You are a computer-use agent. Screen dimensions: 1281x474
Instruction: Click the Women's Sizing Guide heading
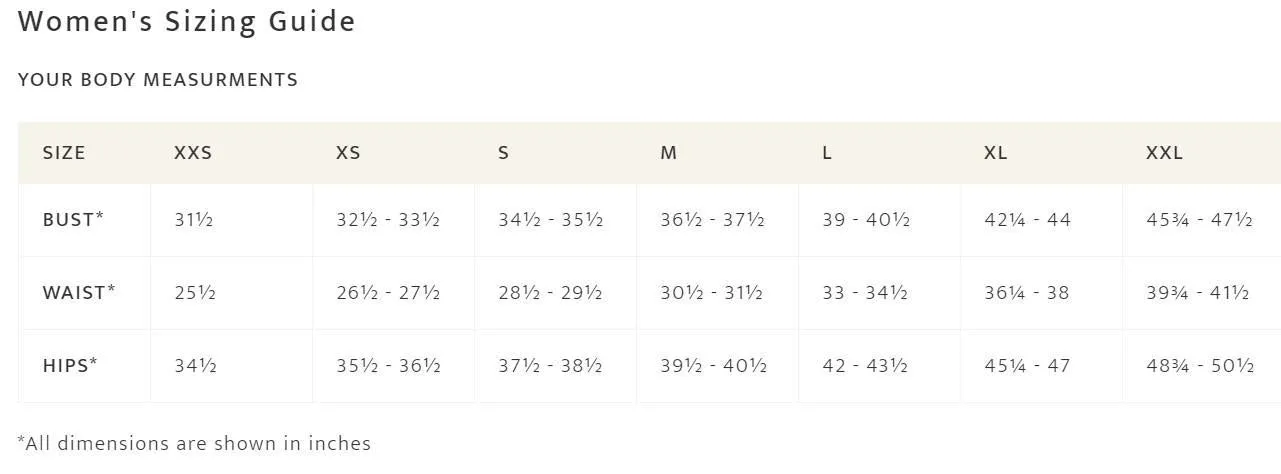187,21
